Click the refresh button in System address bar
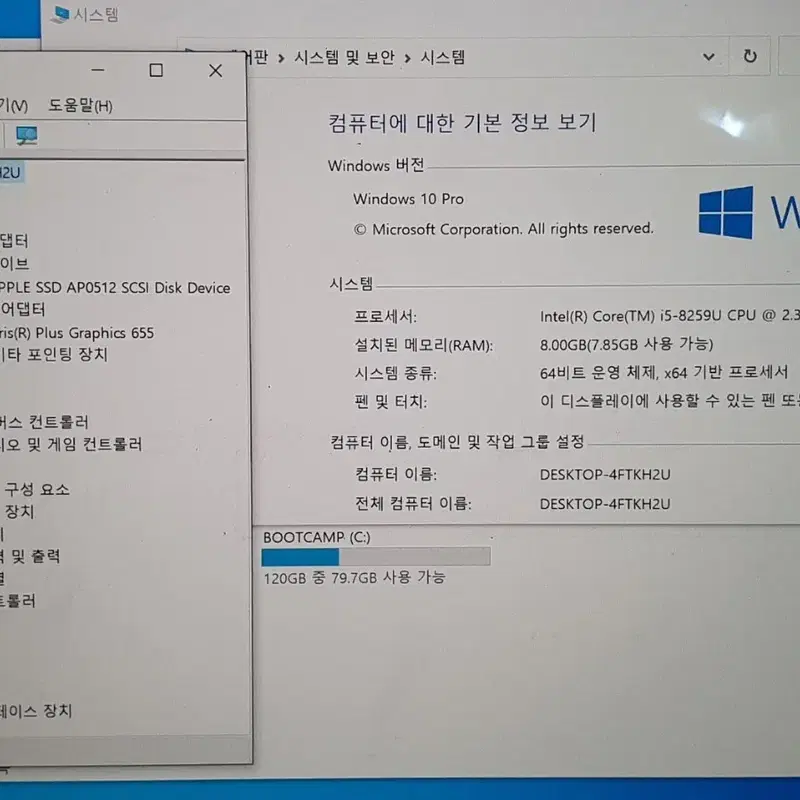The height and width of the screenshot is (800, 800). click(x=749, y=56)
